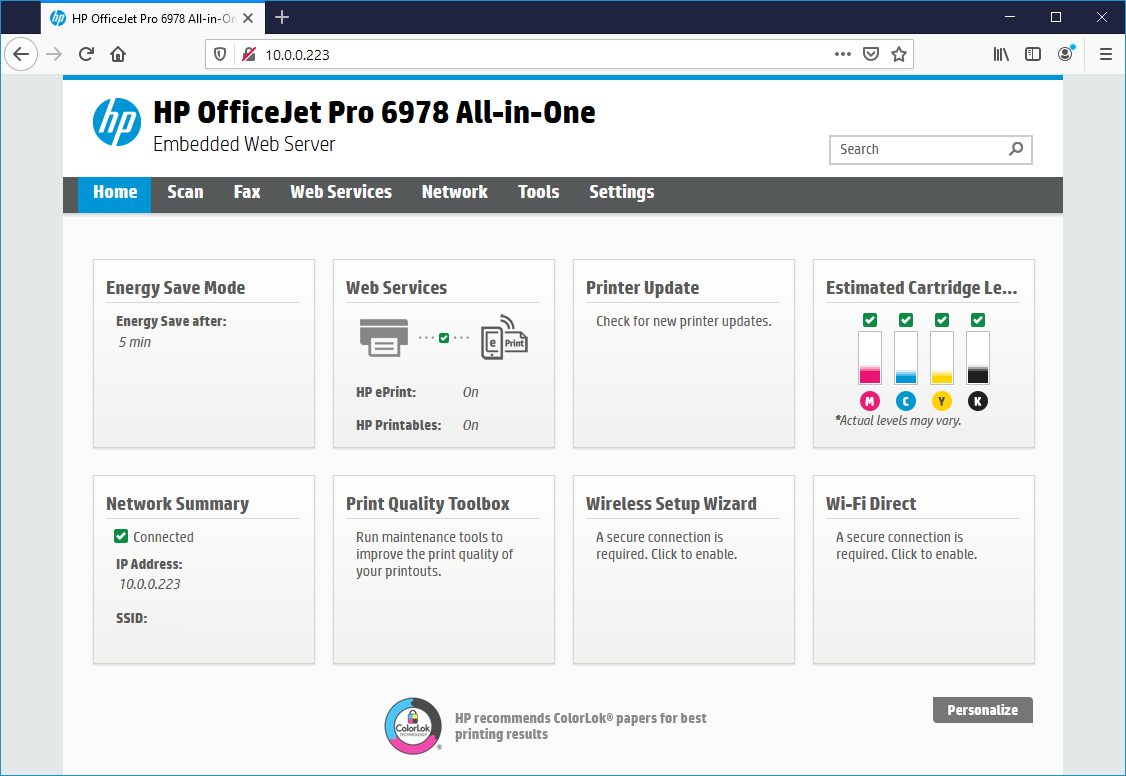Switch to the Web Services tab
The image size is (1126, 776).
[341, 192]
